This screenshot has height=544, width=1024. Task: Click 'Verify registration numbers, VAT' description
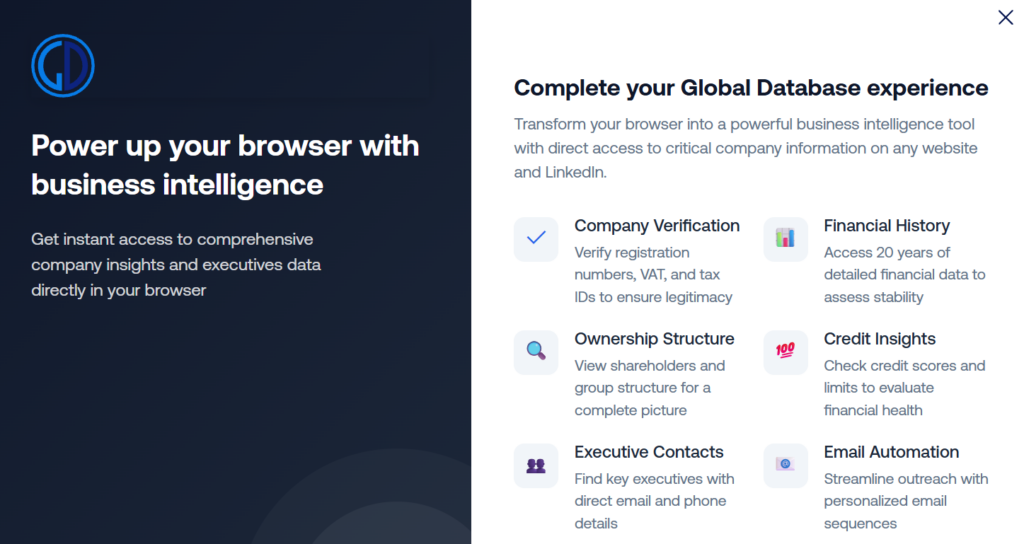pos(654,275)
